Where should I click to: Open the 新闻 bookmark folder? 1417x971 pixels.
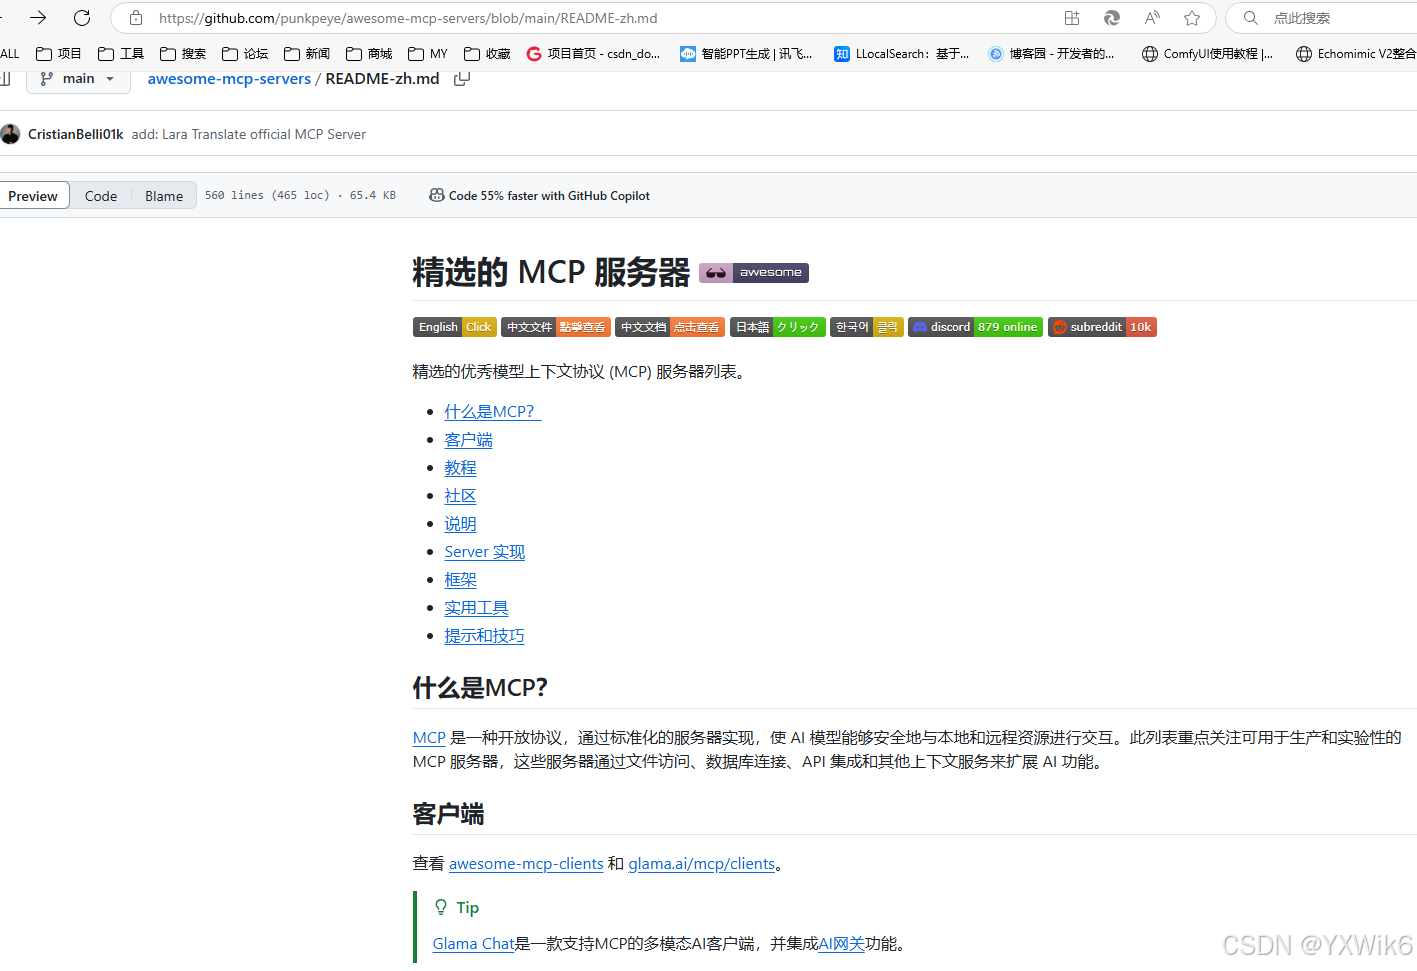pyautogui.click(x=306, y=54)
